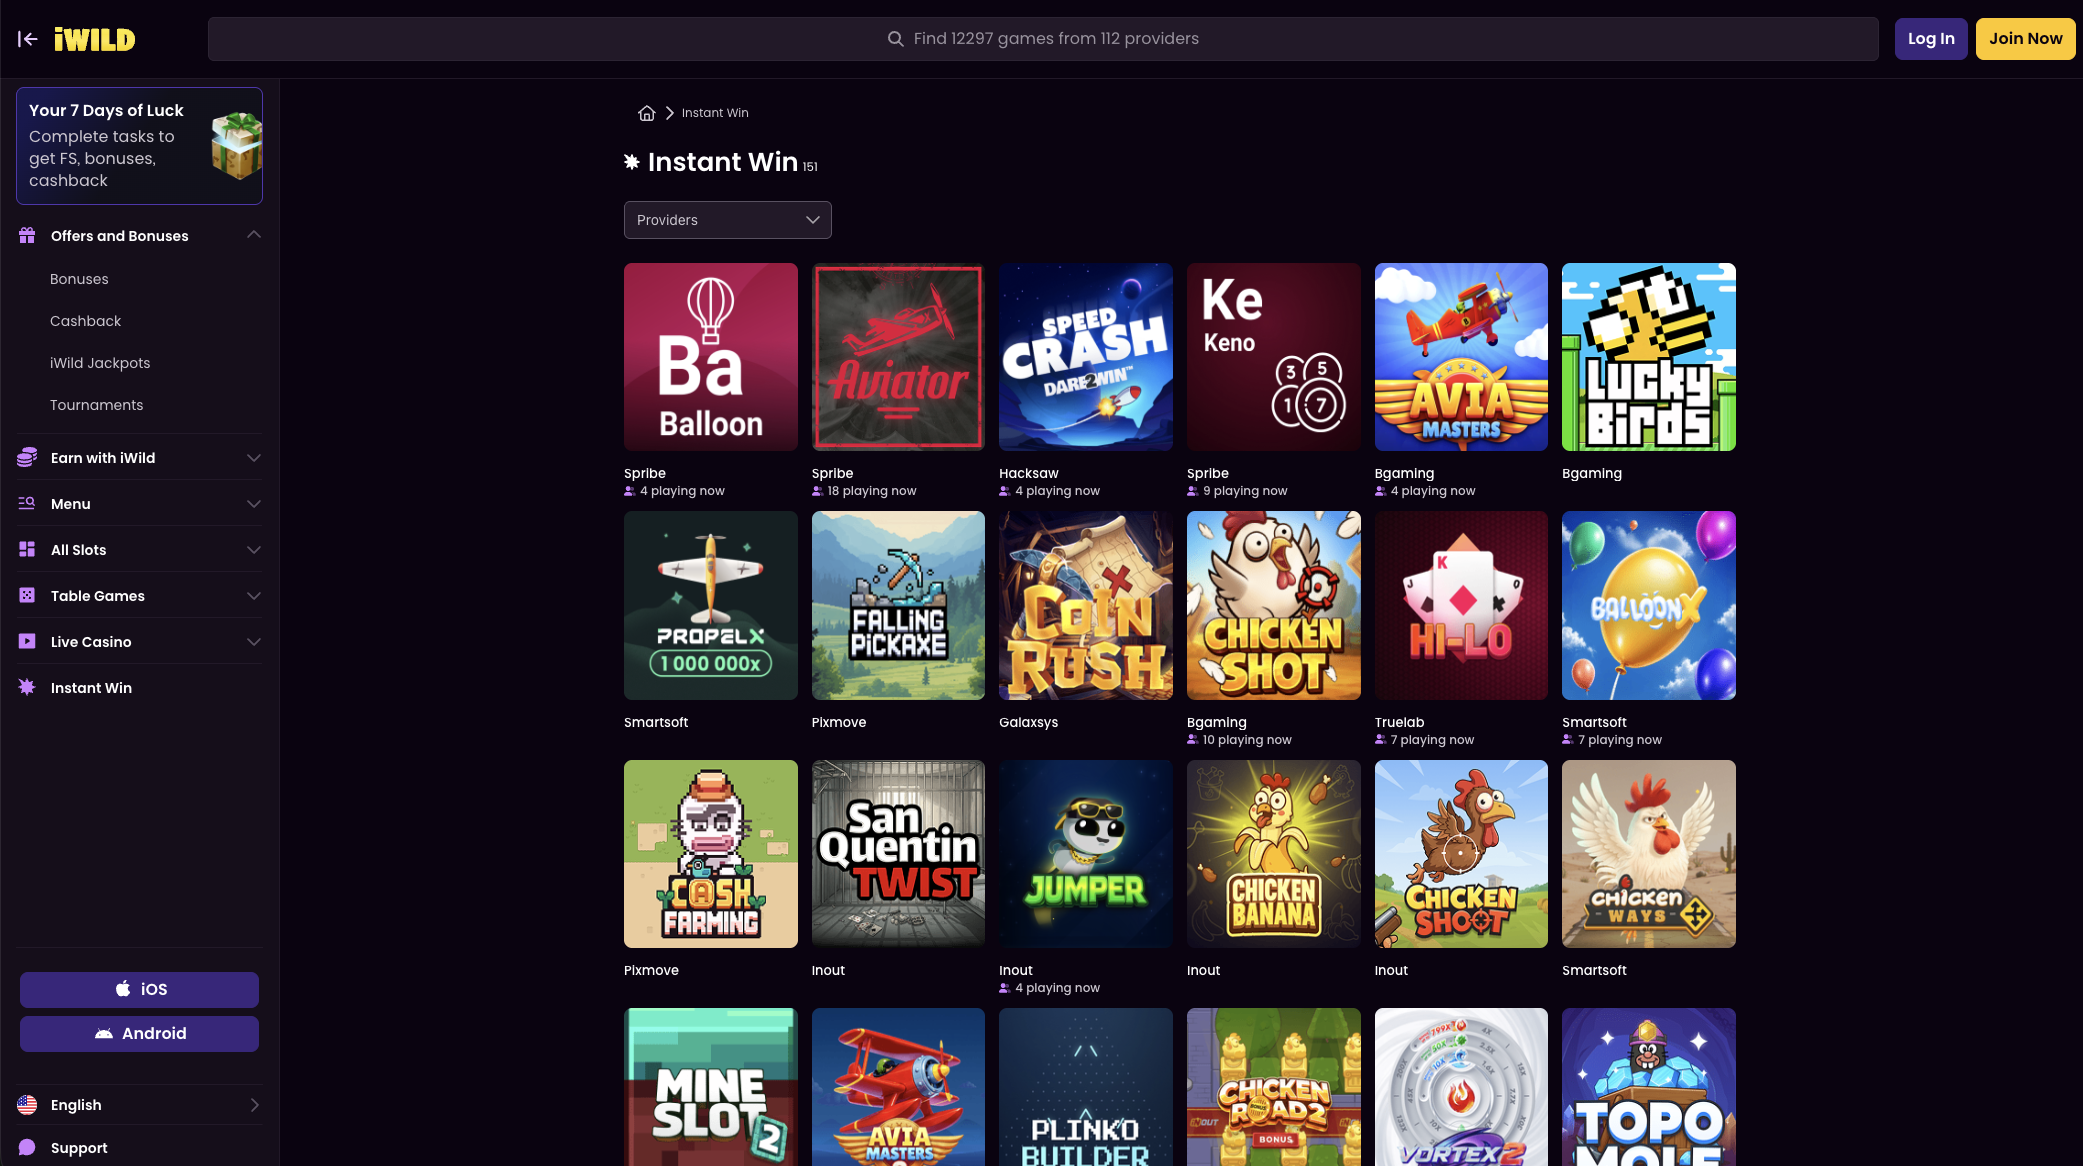Click the Instant Win breadcrumb link
This screenshot has height=1166, width=2083.
point(715,113)
